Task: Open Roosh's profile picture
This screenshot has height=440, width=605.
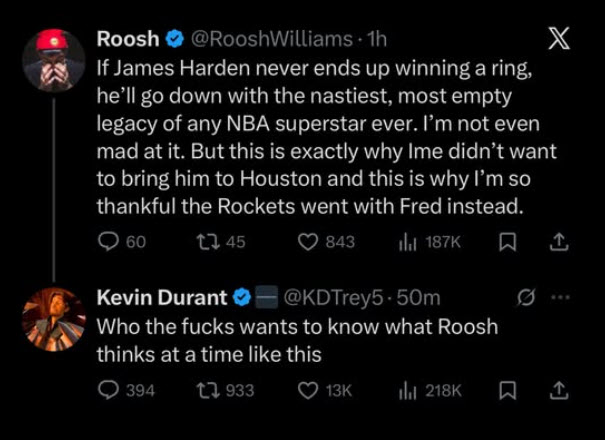Action: (54, 58)
